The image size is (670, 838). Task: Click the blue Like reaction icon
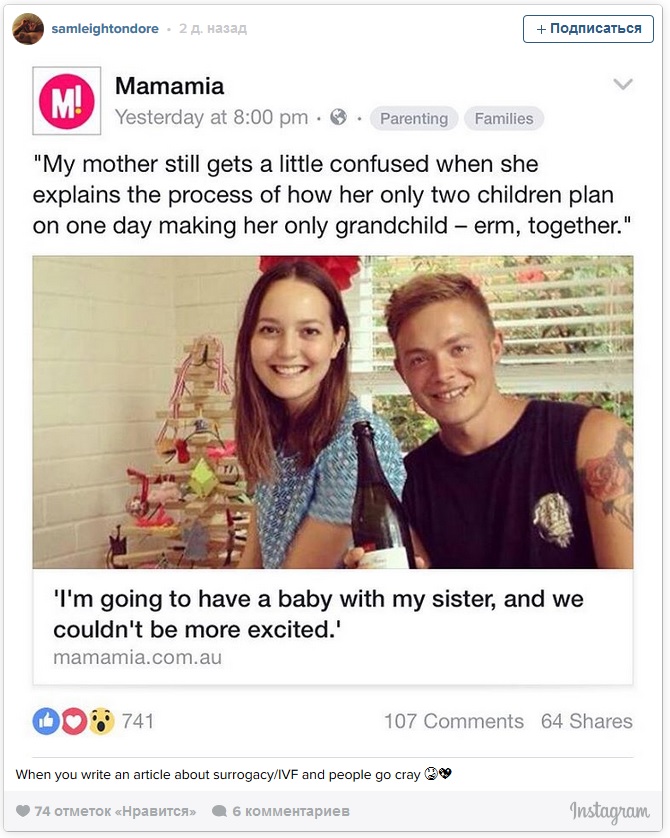coord(46,721)
